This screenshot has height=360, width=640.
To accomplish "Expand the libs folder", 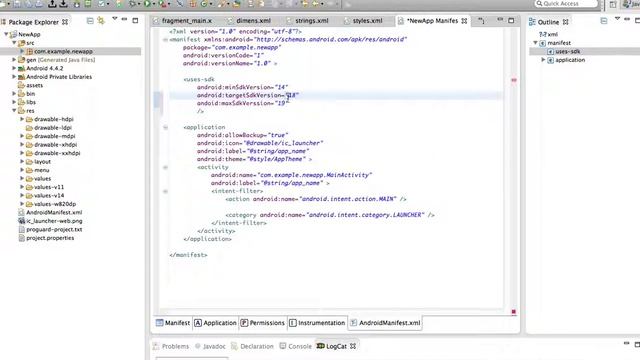I will click(14, 102).
